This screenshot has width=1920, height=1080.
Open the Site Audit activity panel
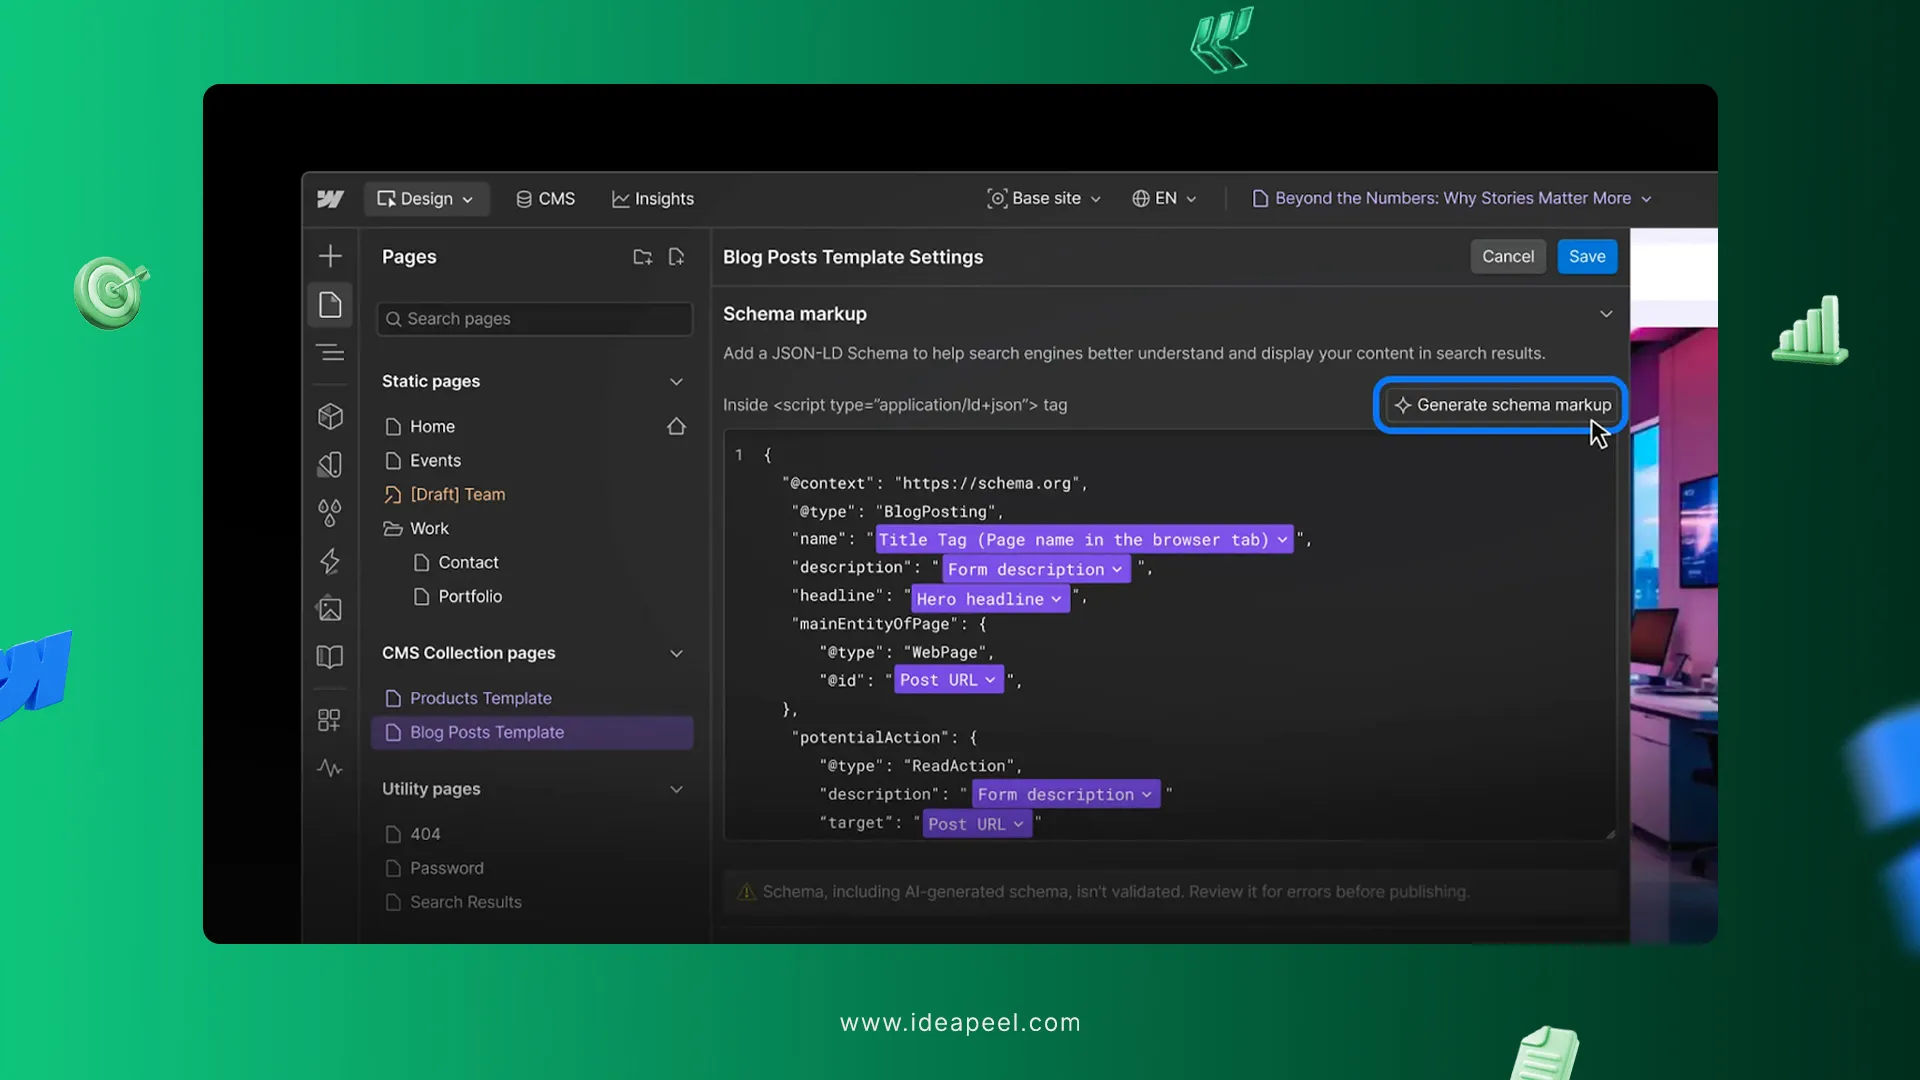330,768
